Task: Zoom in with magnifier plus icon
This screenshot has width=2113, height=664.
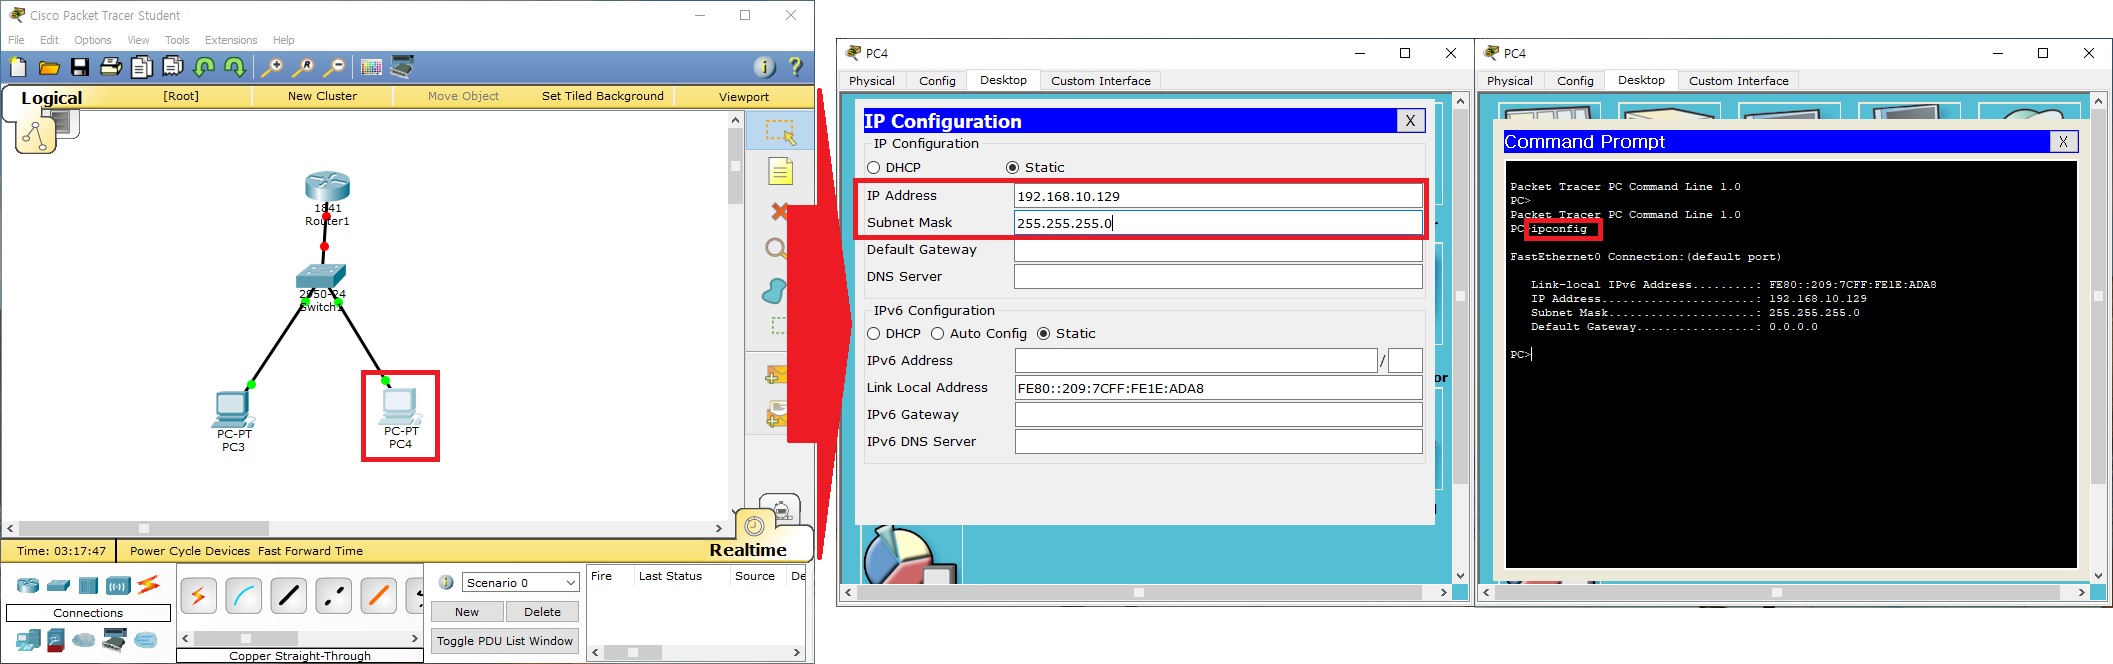Action: 271,67
